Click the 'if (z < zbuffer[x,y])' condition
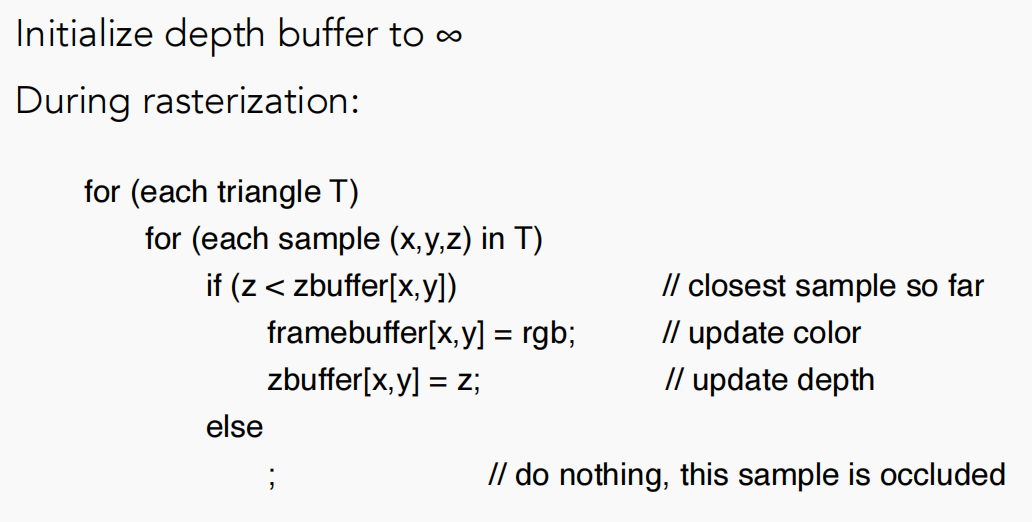Image resolution: width=1032 pixels, height=522 pixels. 331,287
